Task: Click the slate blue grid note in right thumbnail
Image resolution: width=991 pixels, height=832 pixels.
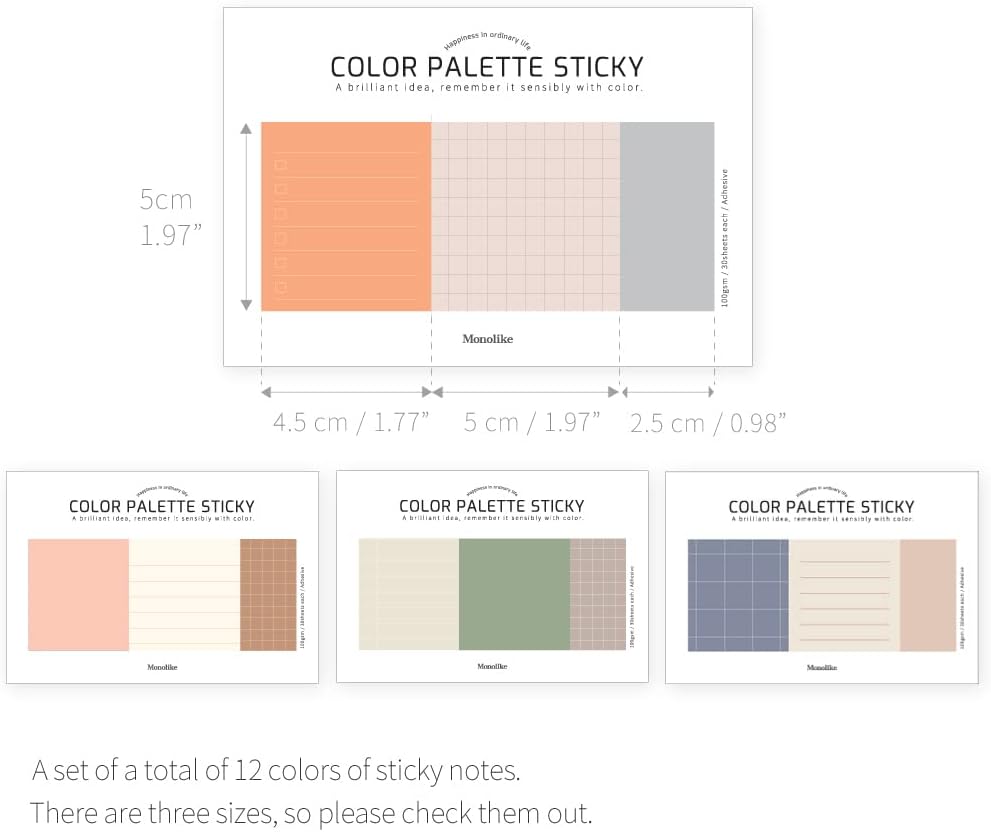Action: point(738,595)
